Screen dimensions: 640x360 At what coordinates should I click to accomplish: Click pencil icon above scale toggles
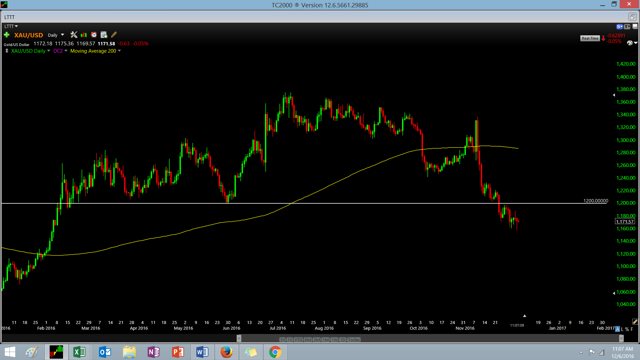(x=635, y=322)
